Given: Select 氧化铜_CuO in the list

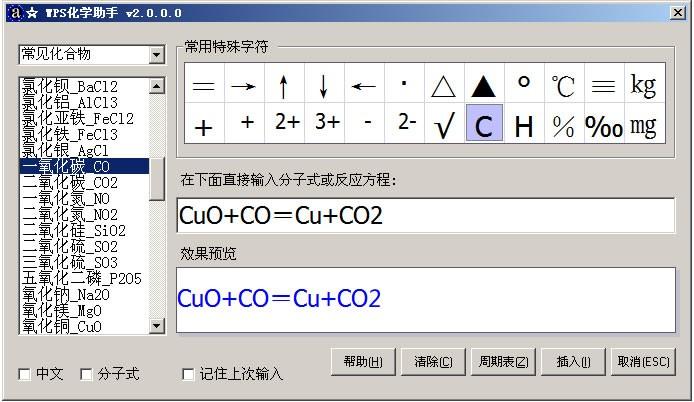Looking at the screenshot, I should pyautogui.click(x=85, y=326).
